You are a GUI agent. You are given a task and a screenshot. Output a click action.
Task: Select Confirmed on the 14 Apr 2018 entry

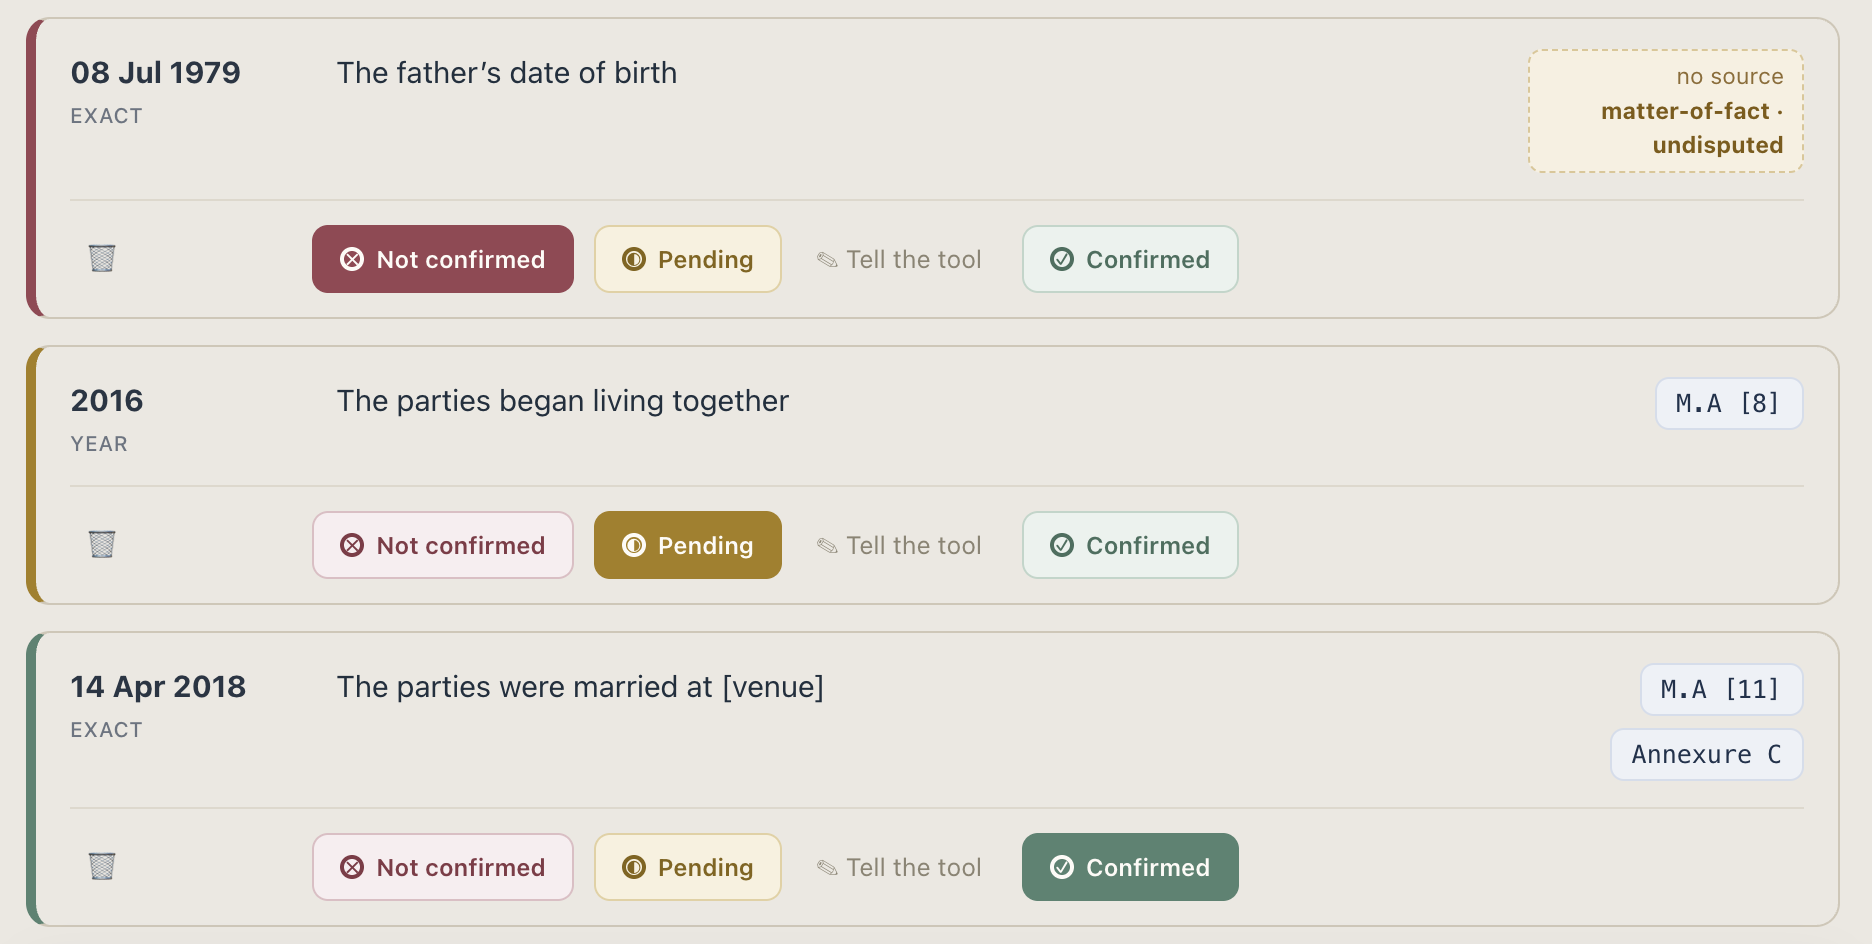(x=1130, y=867)
